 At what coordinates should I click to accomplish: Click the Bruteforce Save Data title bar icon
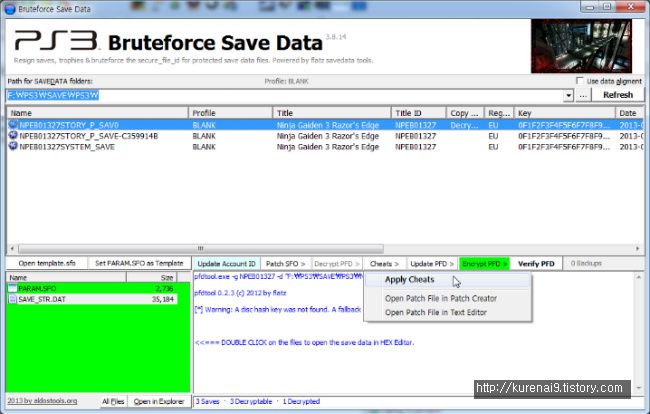pyautogui.click(x=9, y=9)
